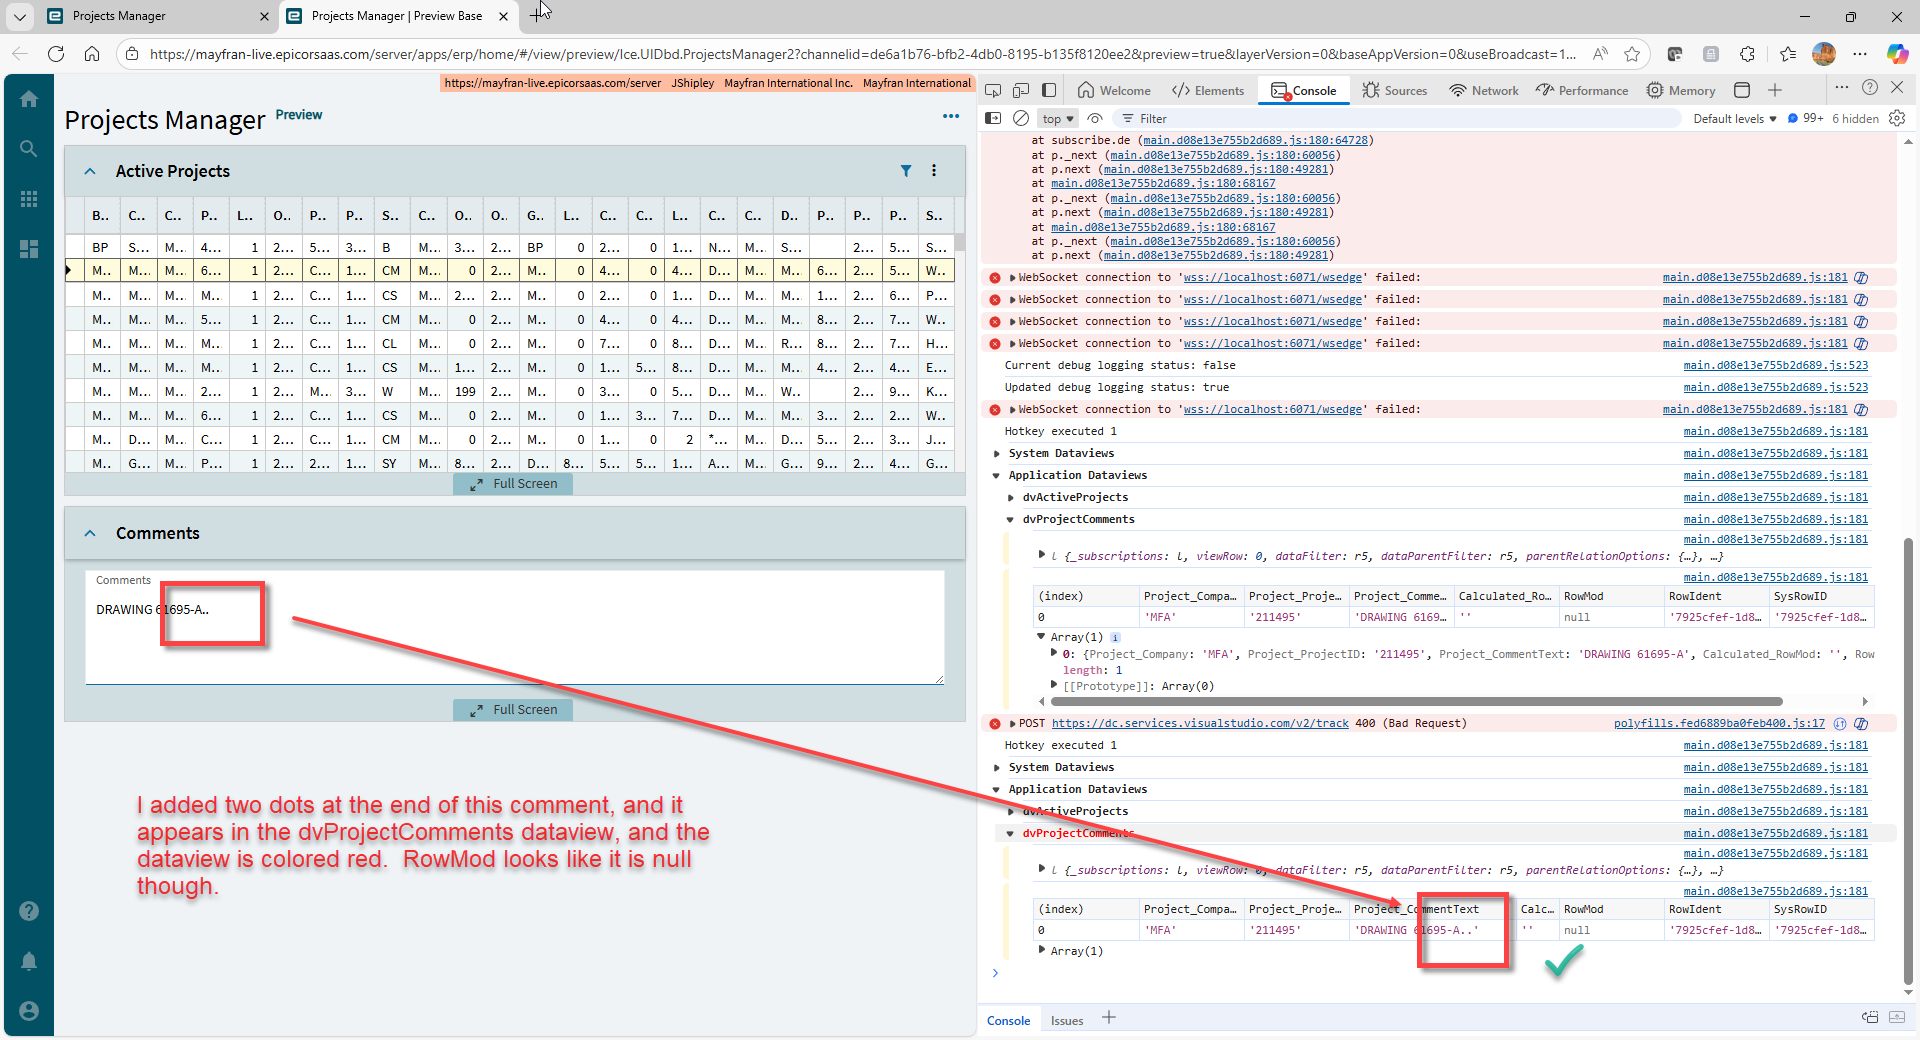Click the browser address bar URL
The image size is (1920, 1040).
[862, 54]
